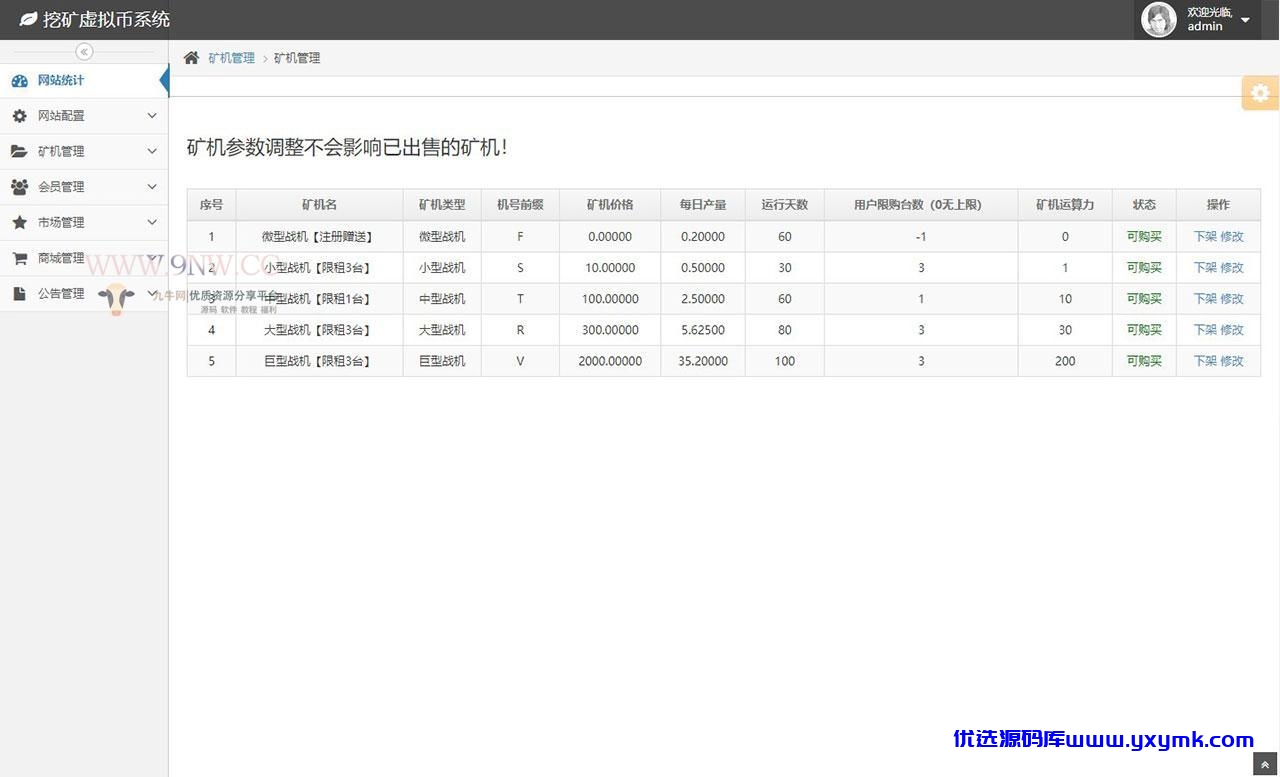Click the leaf logo icon in header
This screenshot has height=777, width=1280.
pyautogui.click(x=28, y=19)
